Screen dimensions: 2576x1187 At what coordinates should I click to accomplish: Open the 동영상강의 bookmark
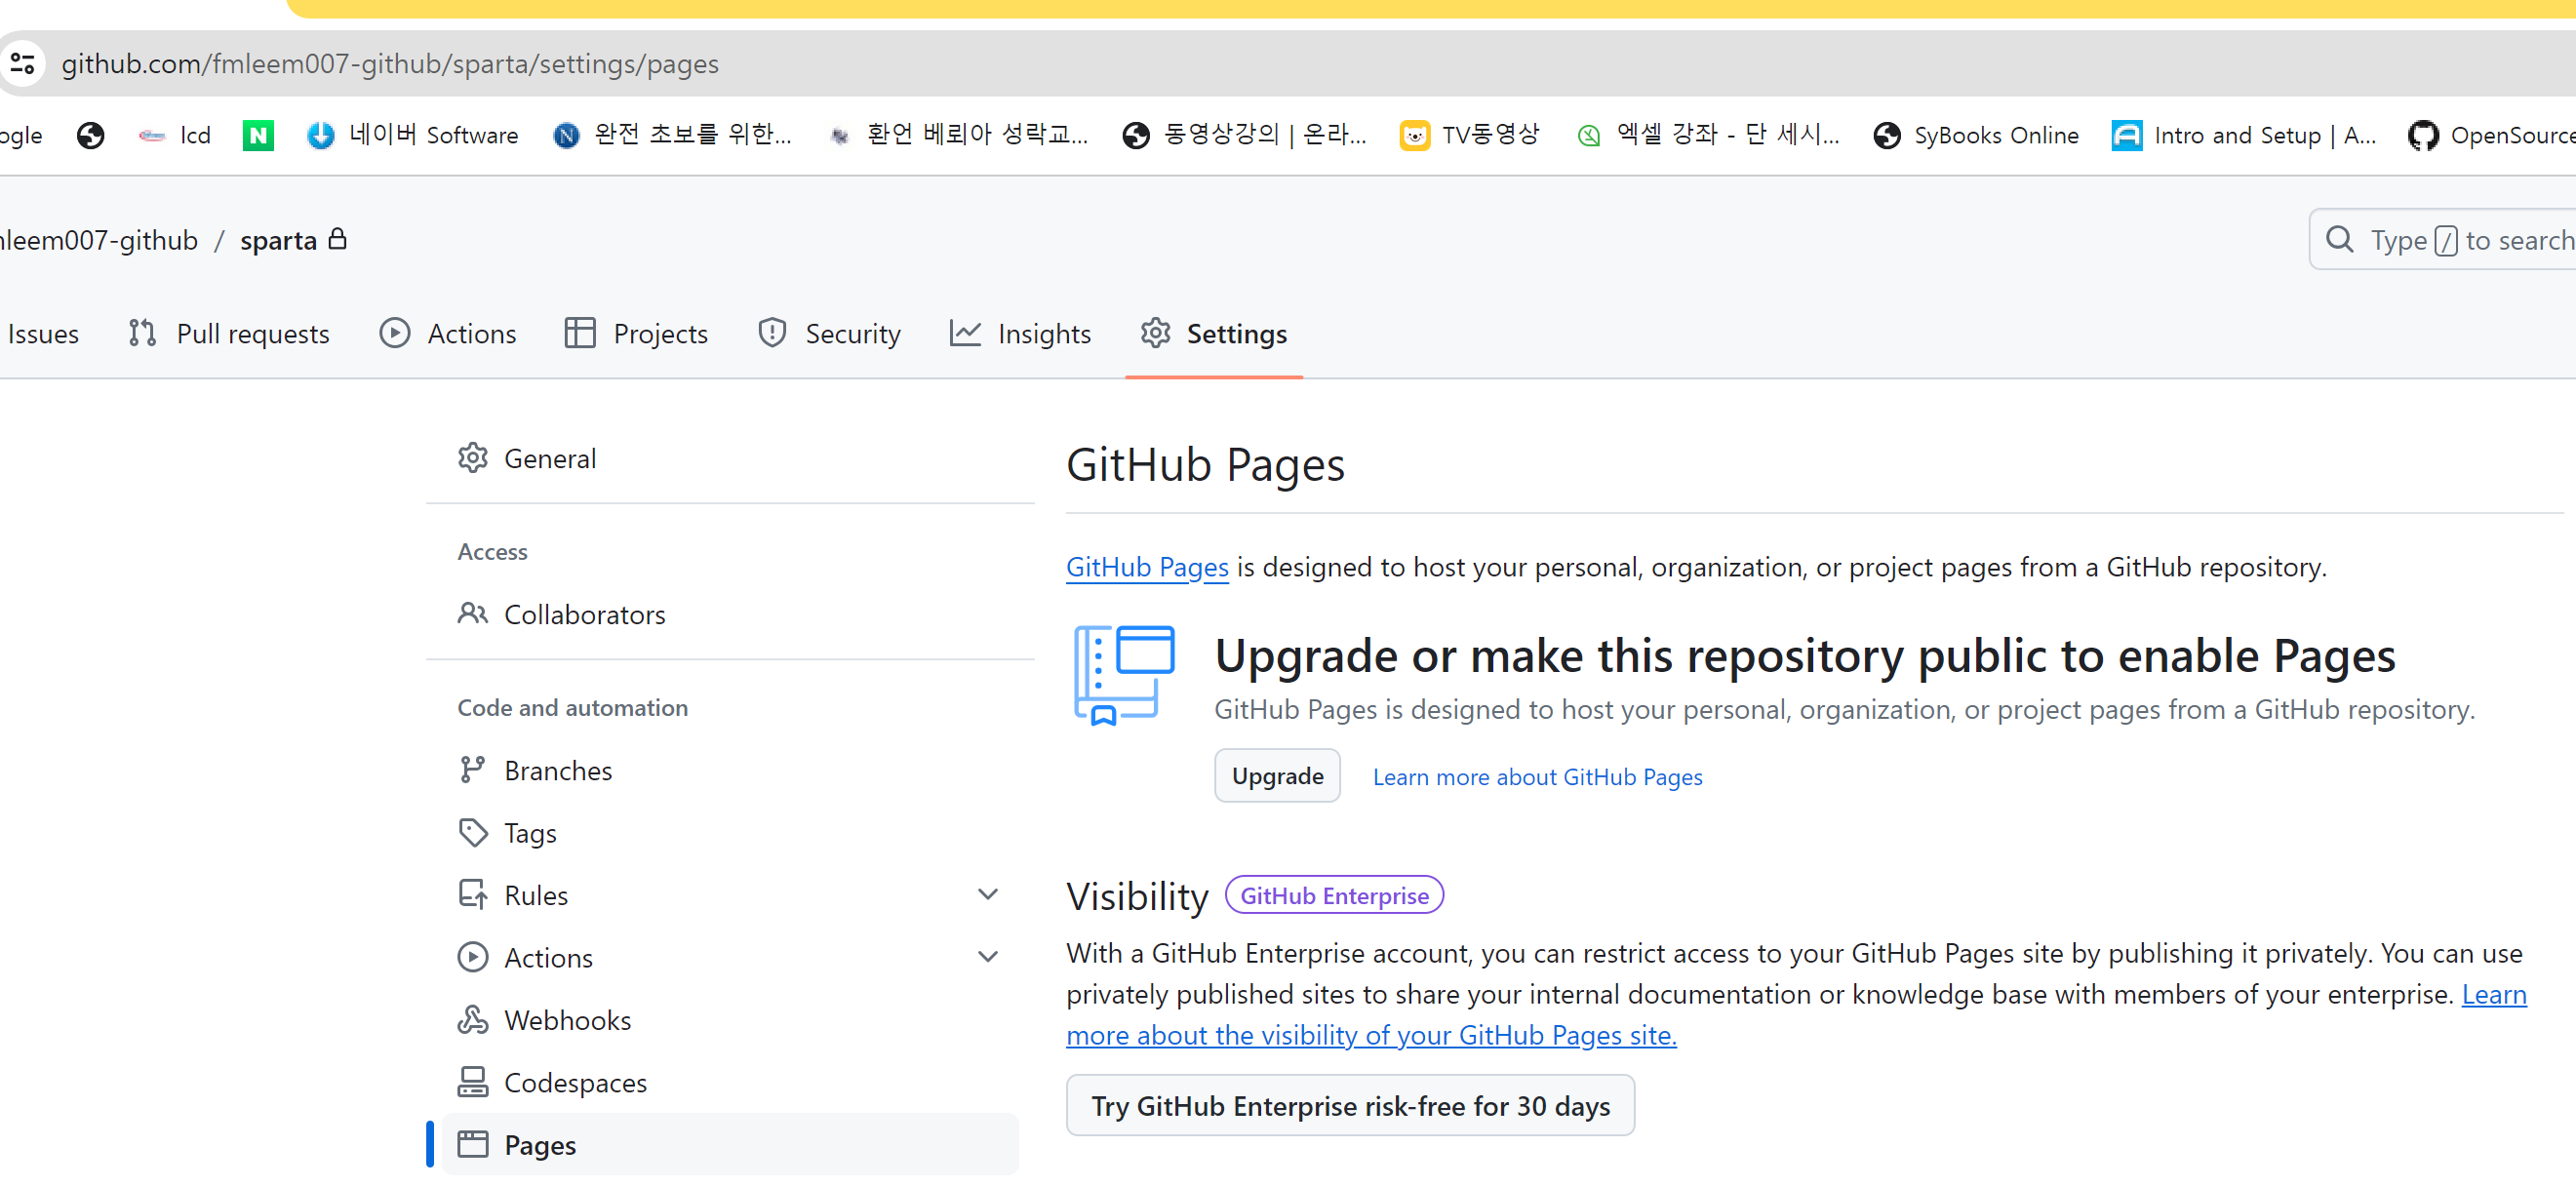(x=1244, y=135)
